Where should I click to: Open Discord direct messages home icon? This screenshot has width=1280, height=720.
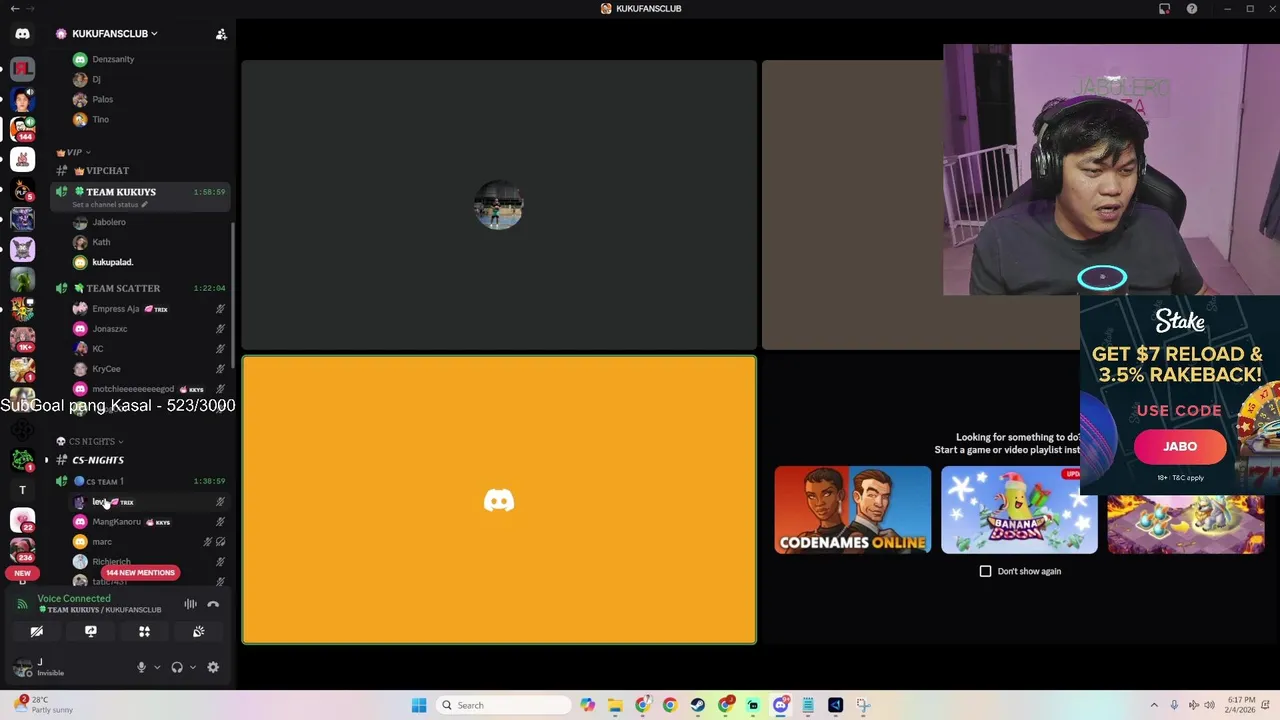(22, 33)
